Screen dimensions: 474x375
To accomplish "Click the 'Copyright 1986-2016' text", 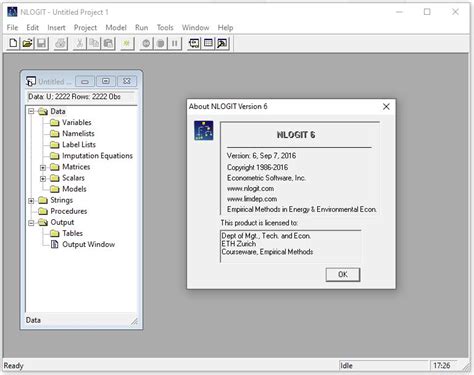I will [257, 167].
